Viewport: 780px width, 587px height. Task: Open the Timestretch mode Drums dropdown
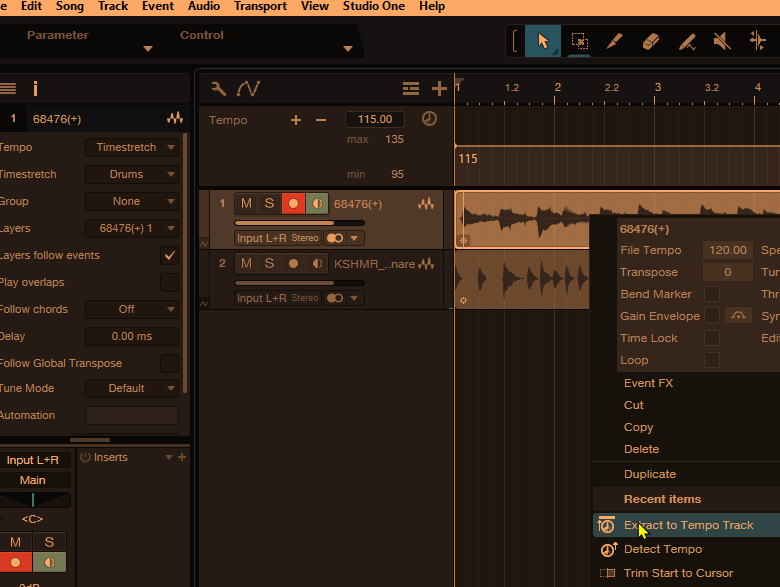(131, 174)
